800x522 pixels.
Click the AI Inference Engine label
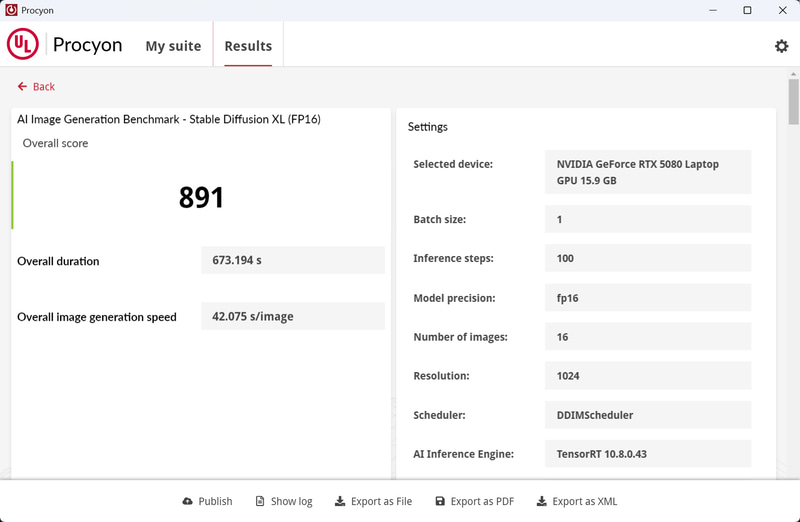(463, 454)
